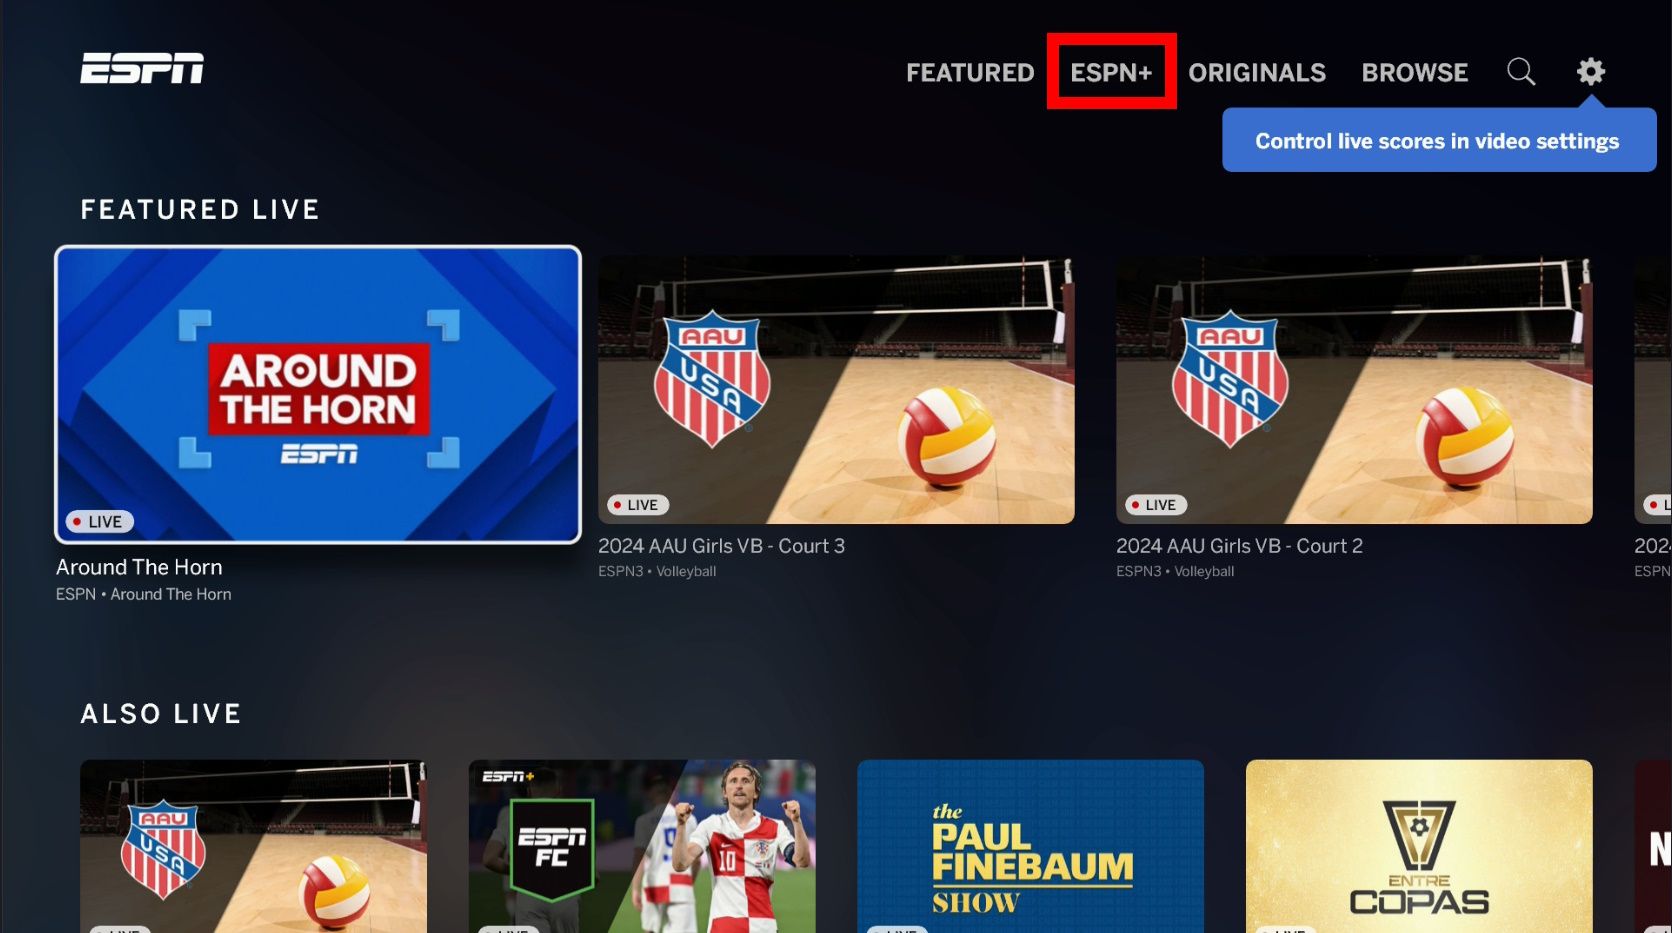Open the AAU volleyball tile under Also Live
This screenshot has width=1672, height=933.
pos(253,846)
